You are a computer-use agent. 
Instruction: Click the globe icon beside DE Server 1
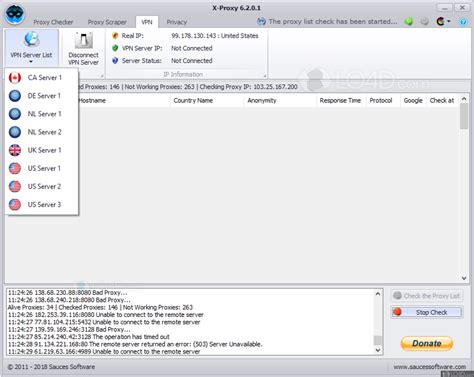click(15, 96)
